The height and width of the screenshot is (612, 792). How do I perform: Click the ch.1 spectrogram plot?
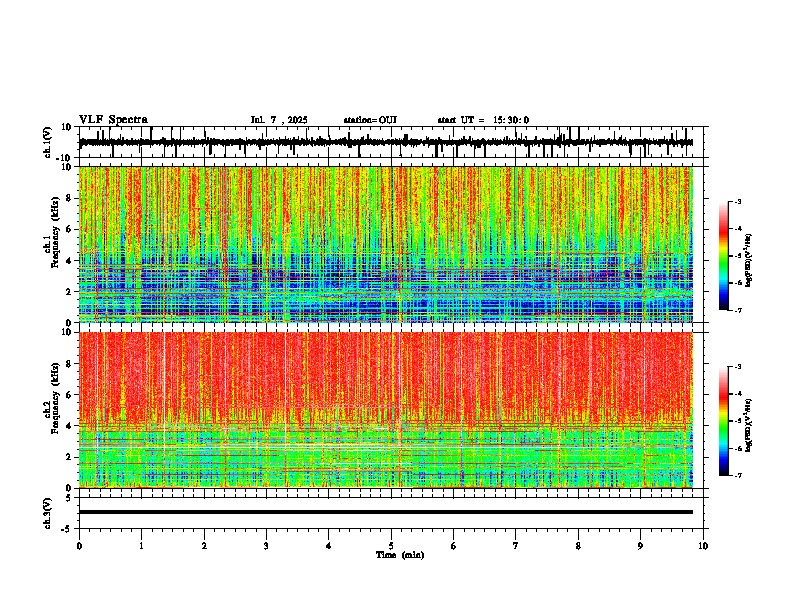click(x=386, y=244)
